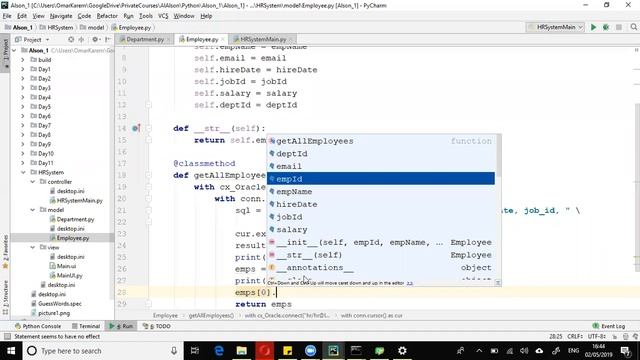Choose email from the completion list
Viewport: 640px width, 360px height.
click(x=381, y=166)
